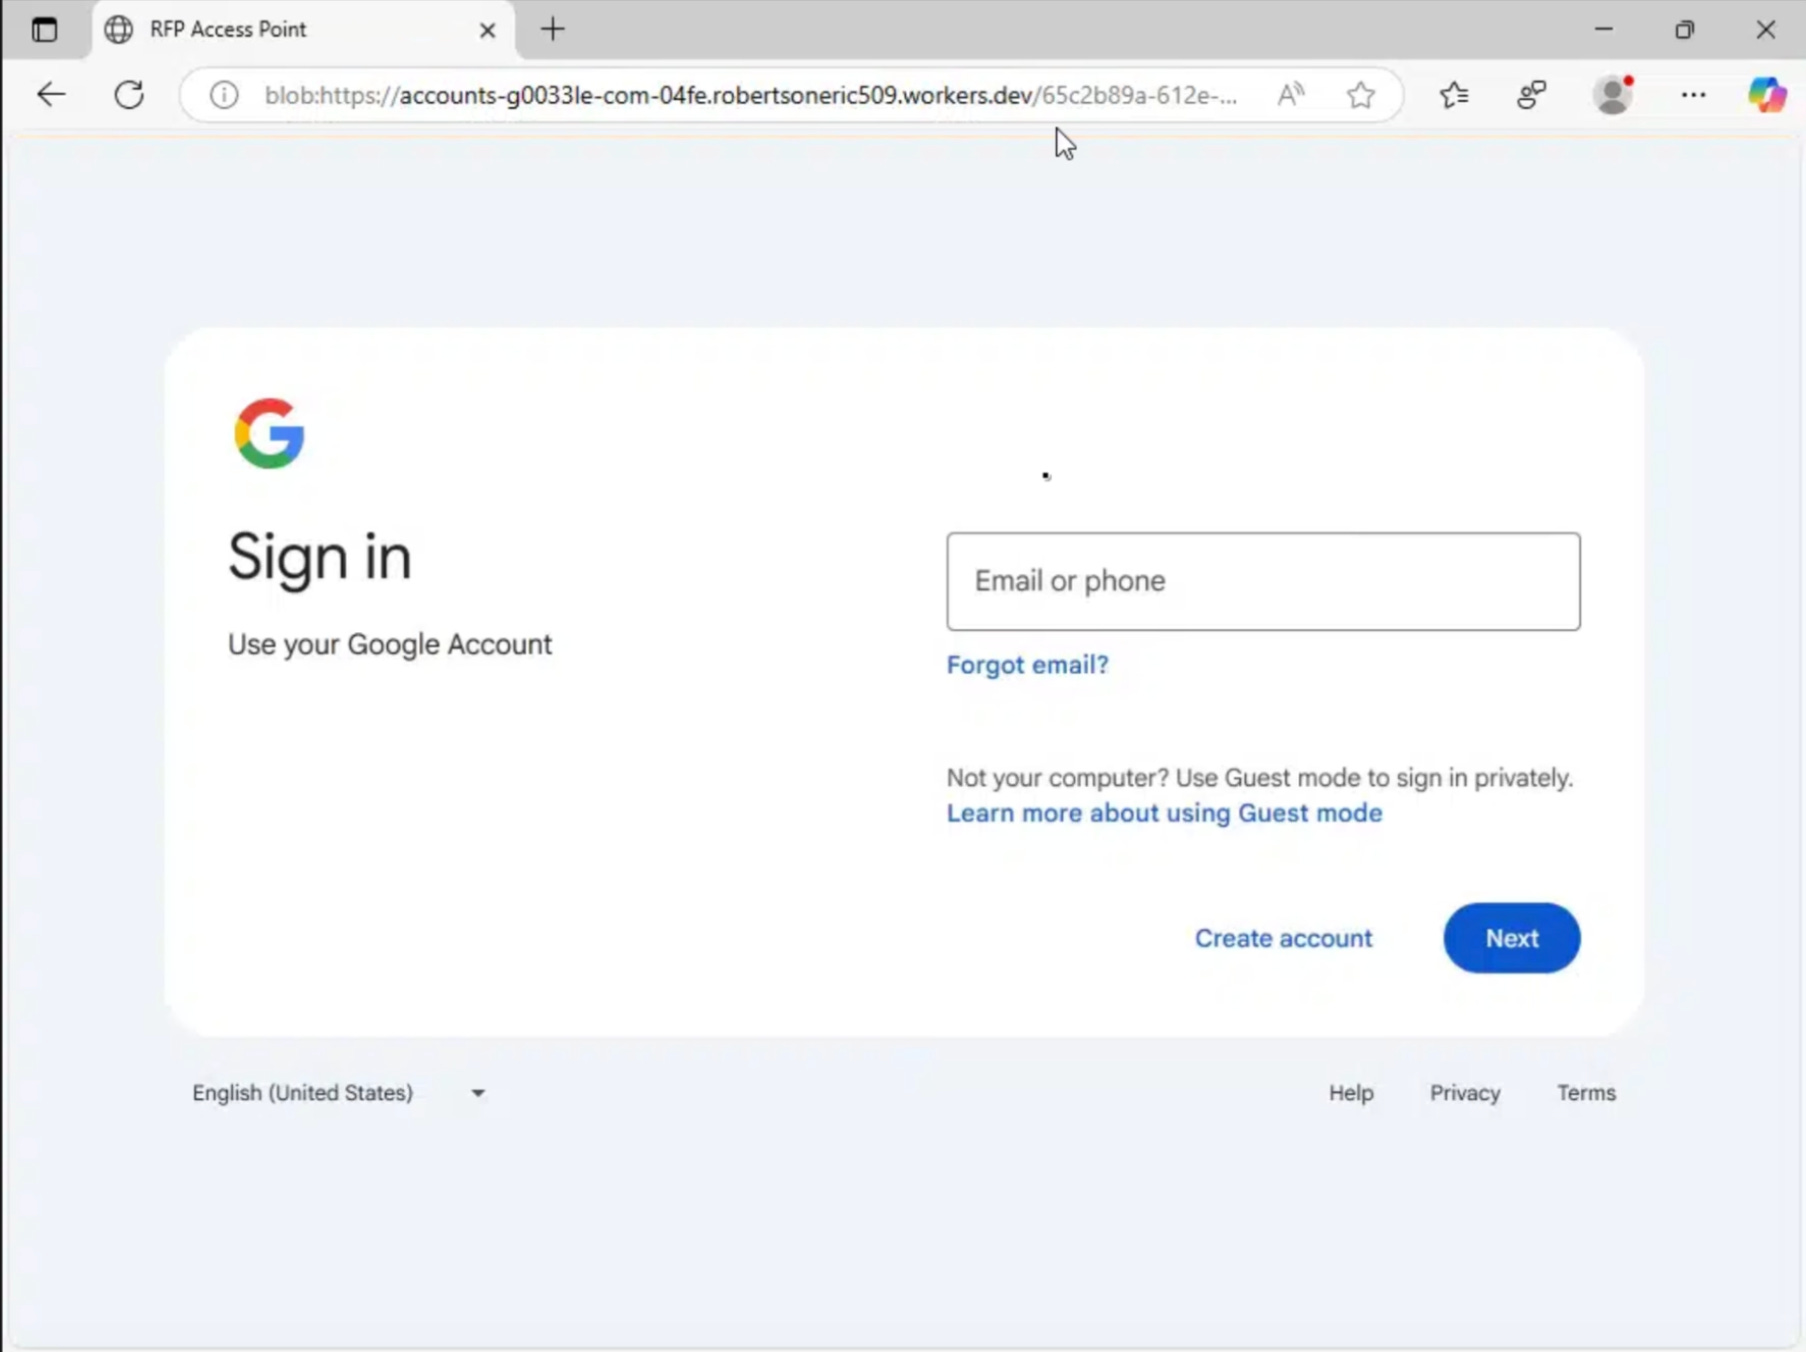
Task: Open a new browser tab
Action: tap(552, 29)
